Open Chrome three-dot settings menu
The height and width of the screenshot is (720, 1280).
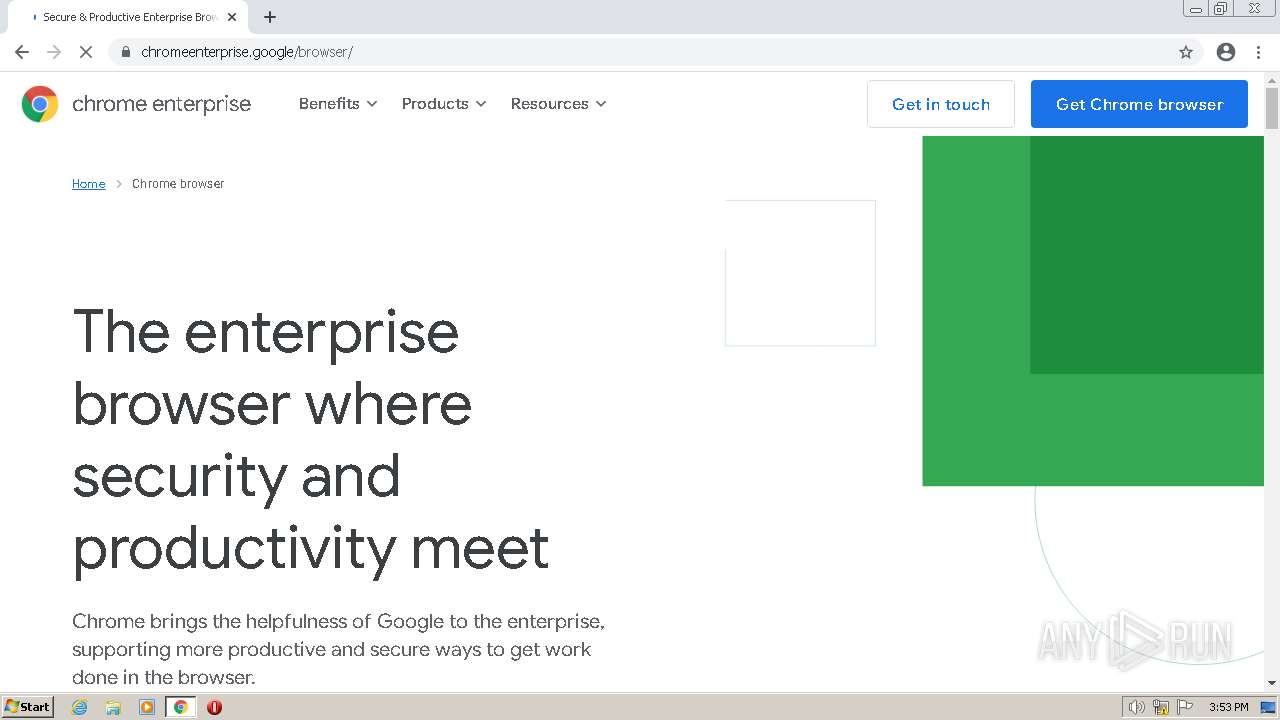1258,52
